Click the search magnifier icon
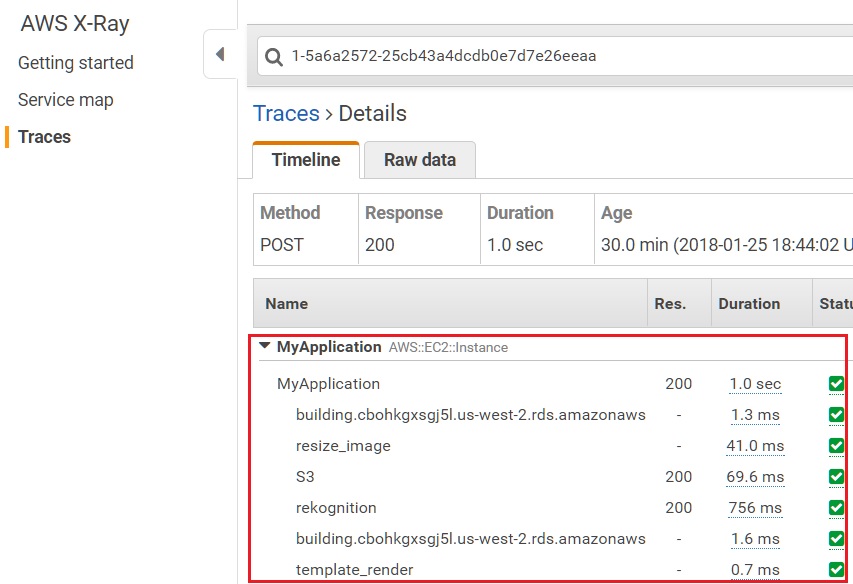The image size is (853, 584). pos(274,56)
